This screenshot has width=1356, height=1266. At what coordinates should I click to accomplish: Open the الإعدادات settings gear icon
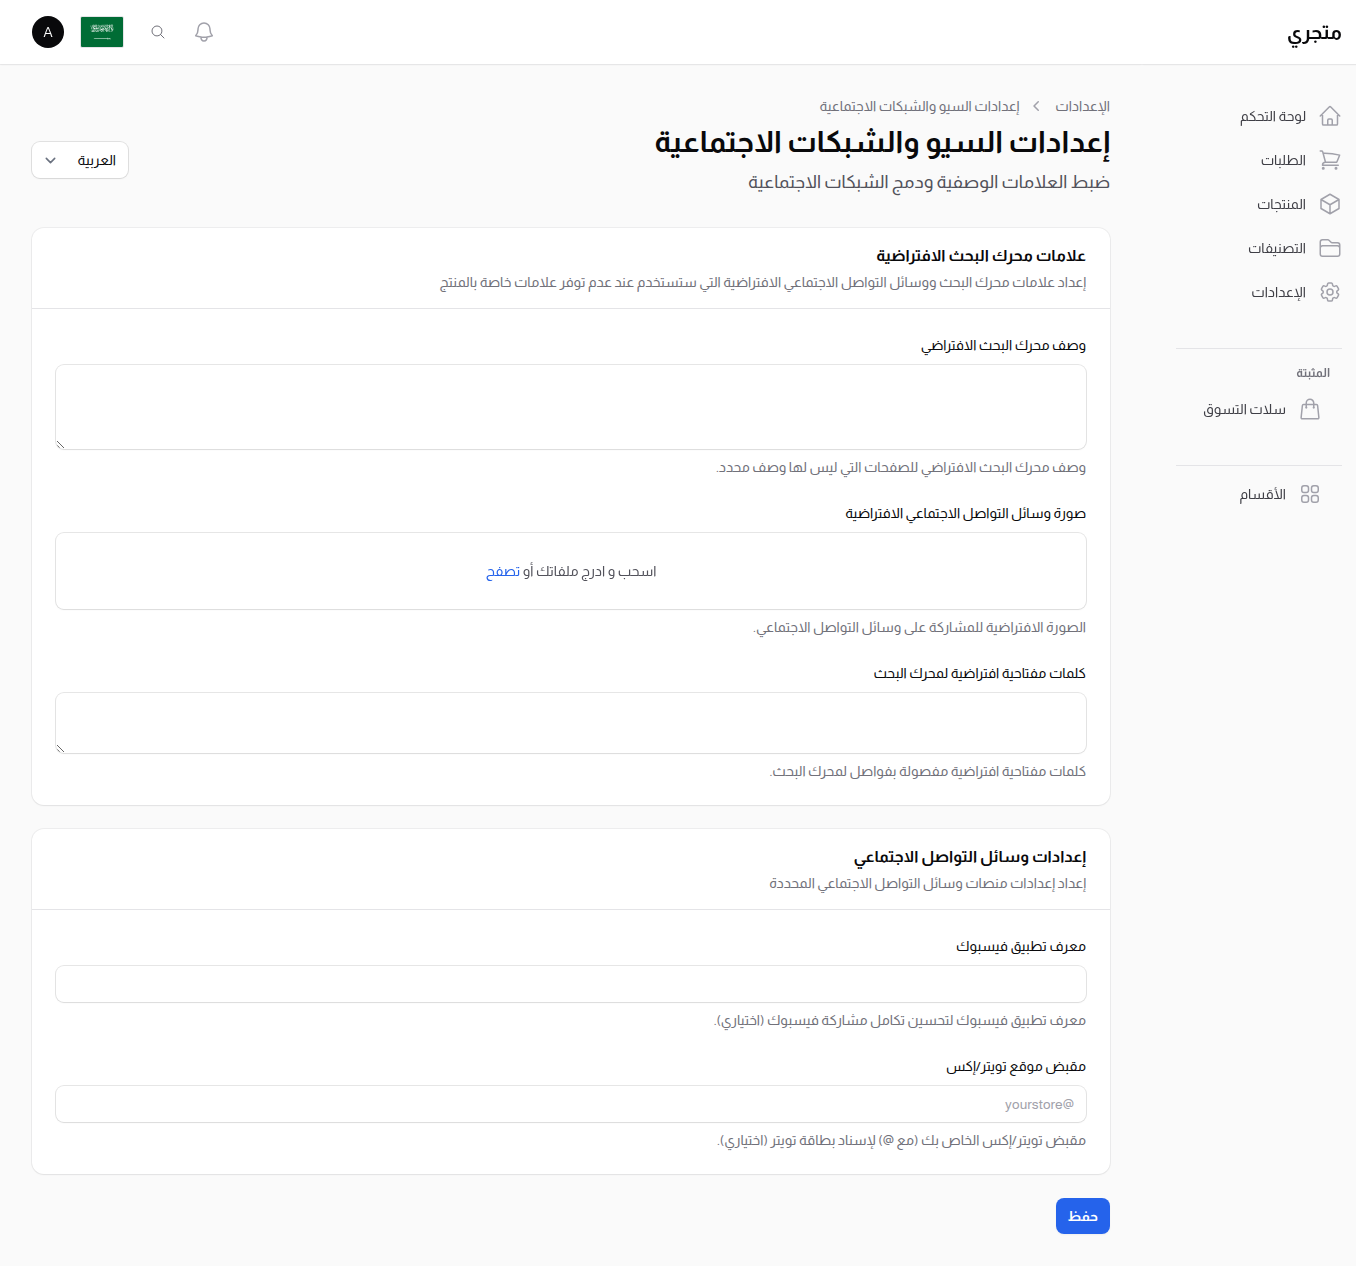tap(1330, 292)
